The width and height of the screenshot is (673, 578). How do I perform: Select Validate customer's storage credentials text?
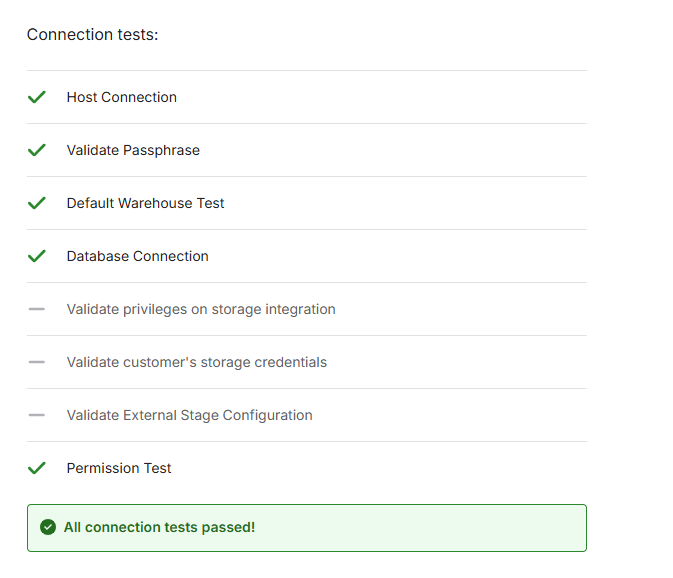click(197, 362)
